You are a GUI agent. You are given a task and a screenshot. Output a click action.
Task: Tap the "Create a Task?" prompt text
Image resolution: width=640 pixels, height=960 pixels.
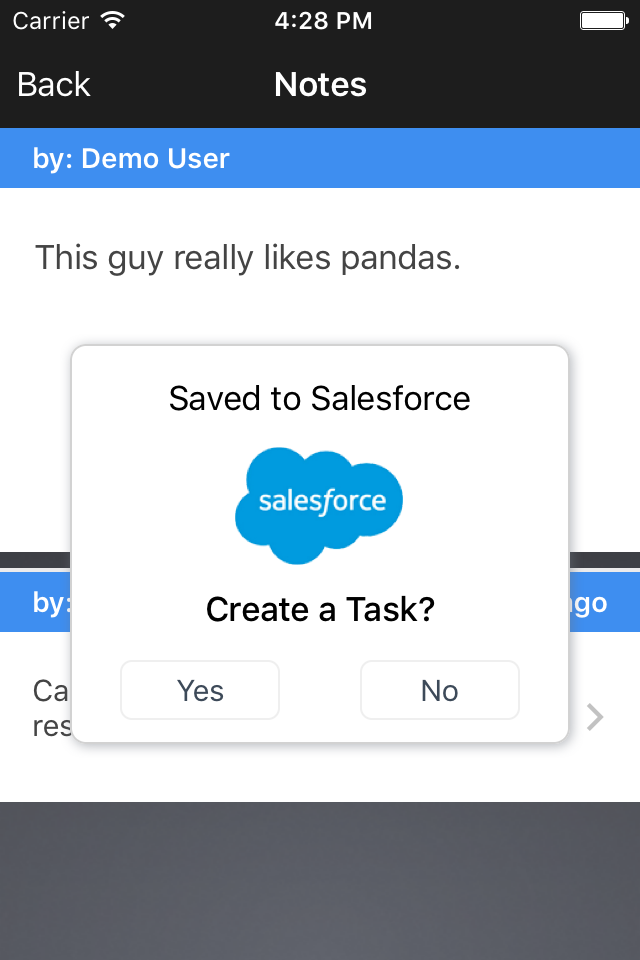click(x=320, y=609)
